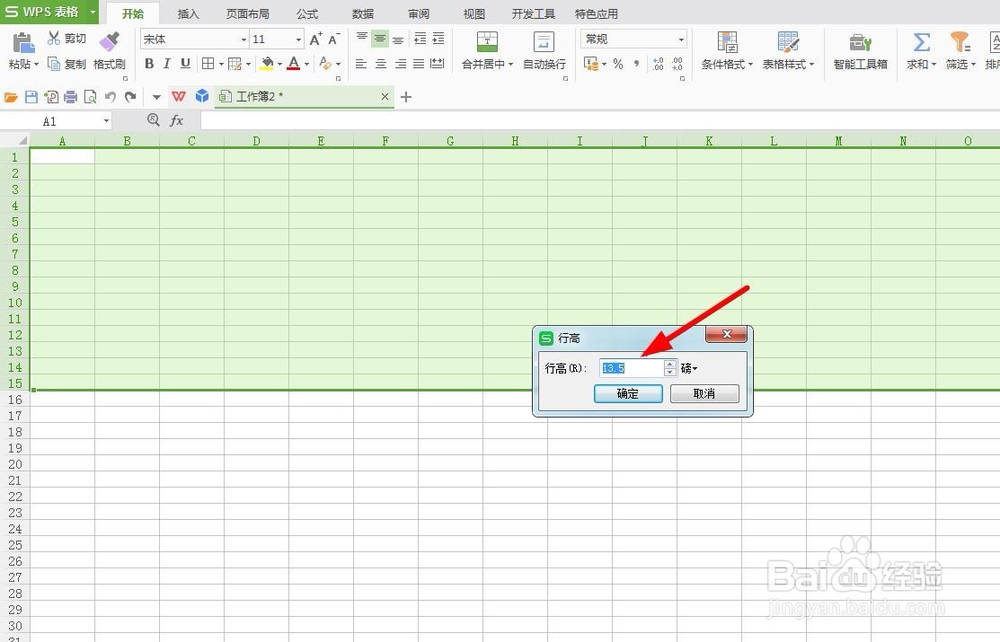Switch to the 页面布局 tab
Viewport: 1000px width, 642px height.
[247, 13]
